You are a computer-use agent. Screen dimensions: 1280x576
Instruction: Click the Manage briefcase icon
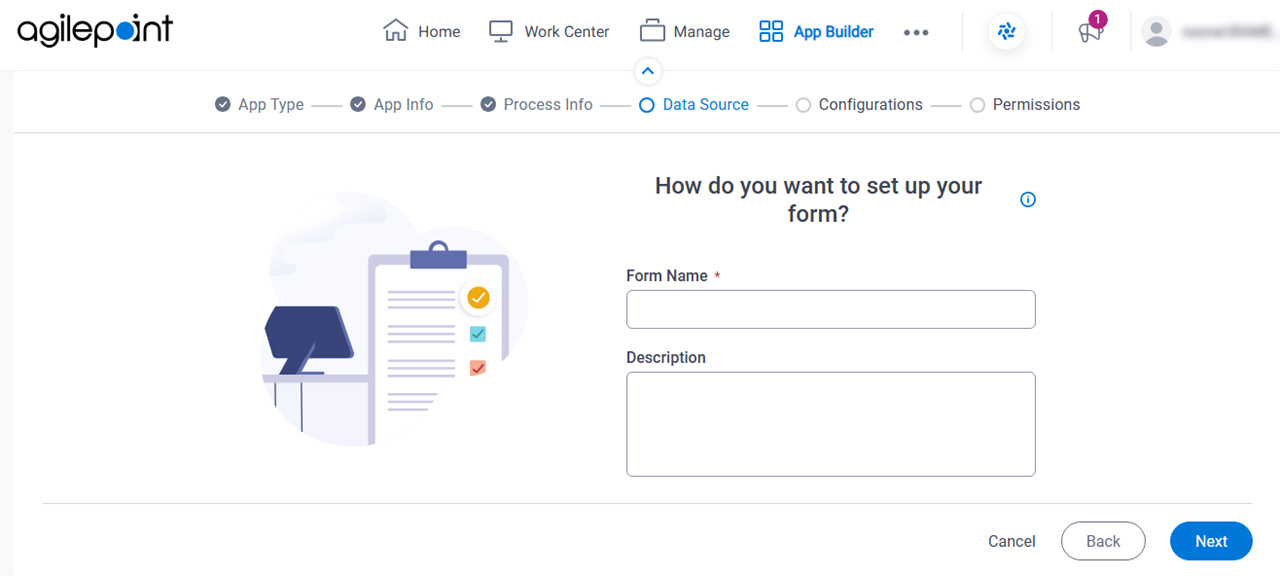[x=652, y=31]
